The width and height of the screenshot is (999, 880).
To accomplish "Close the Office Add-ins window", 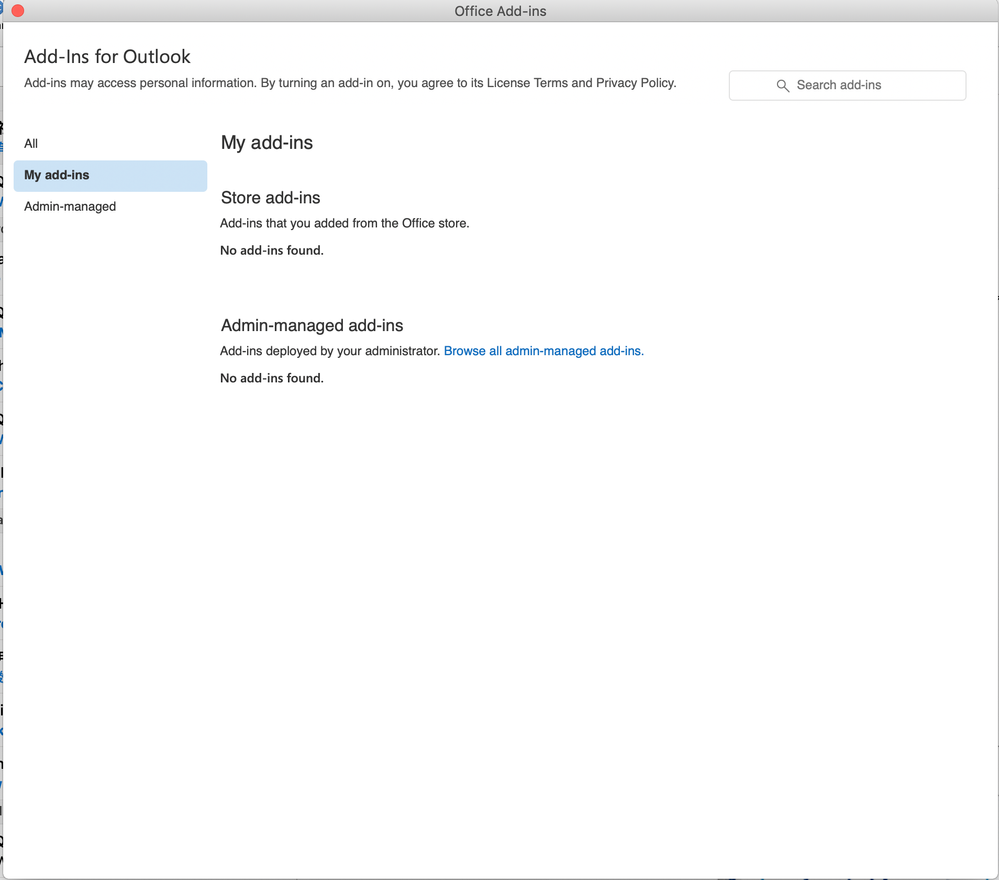I will point(18,11).
